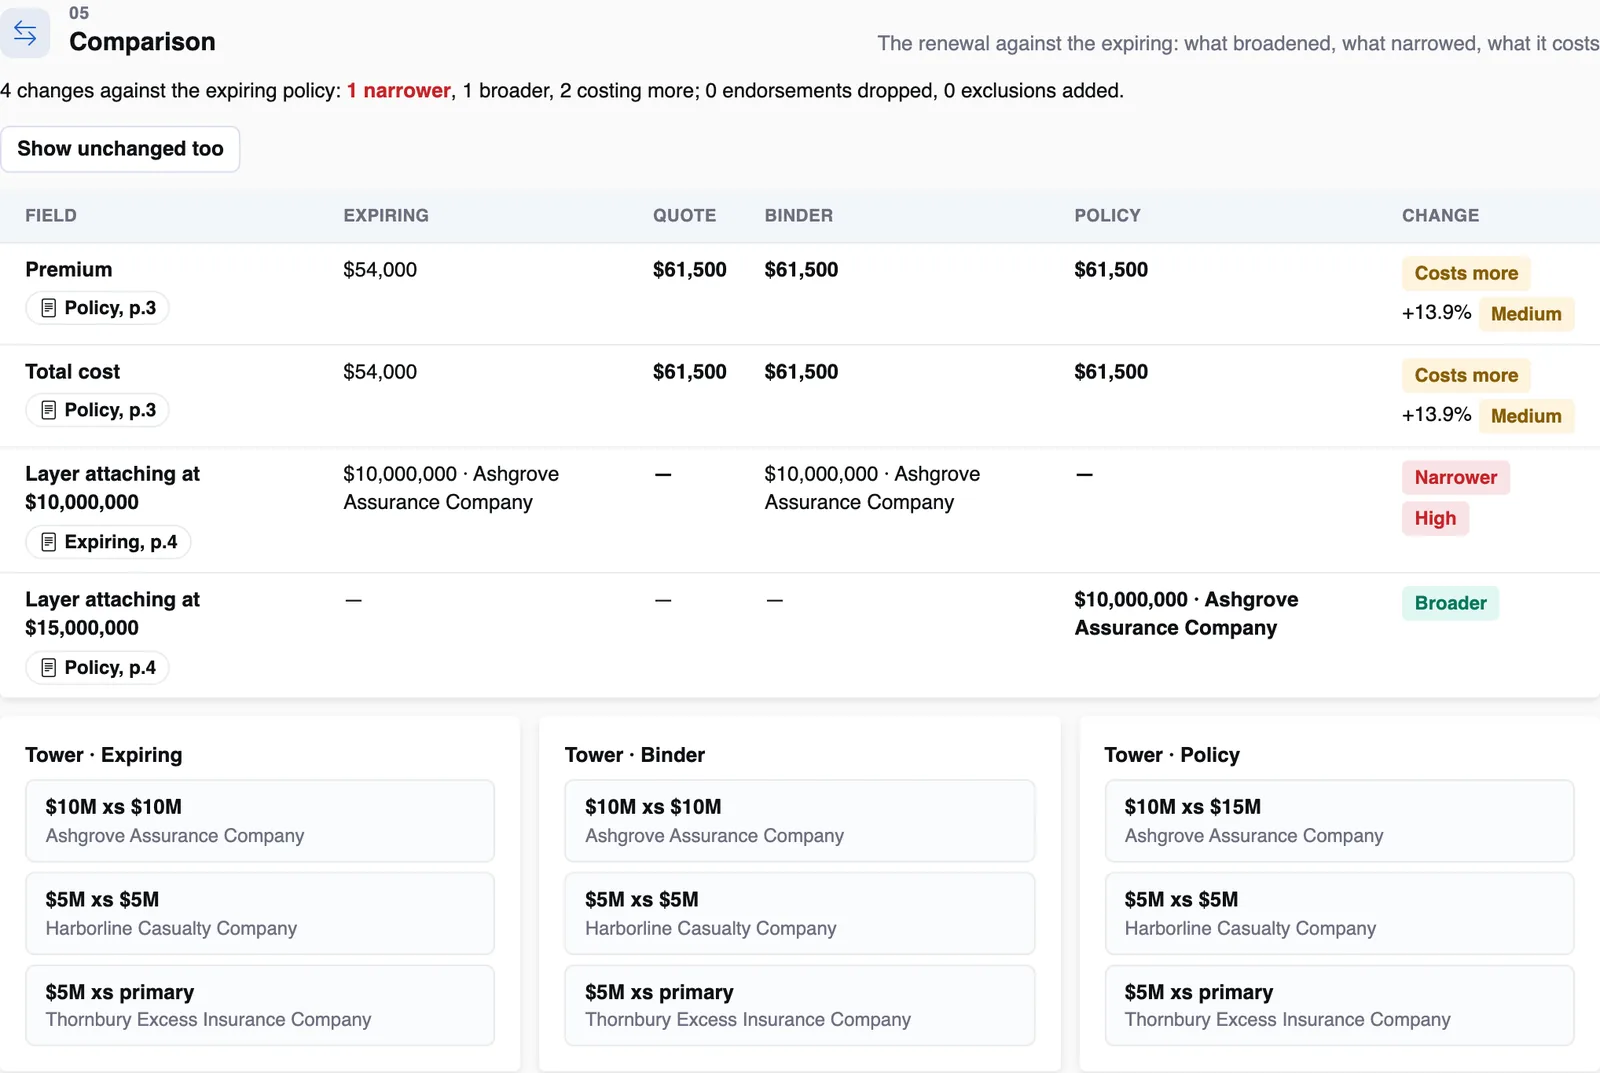1600x1073 pixels.
Task: Select $10M xs $15M layer in Tower Policy
Action: pyautogui.click(x=1339, y=821)
